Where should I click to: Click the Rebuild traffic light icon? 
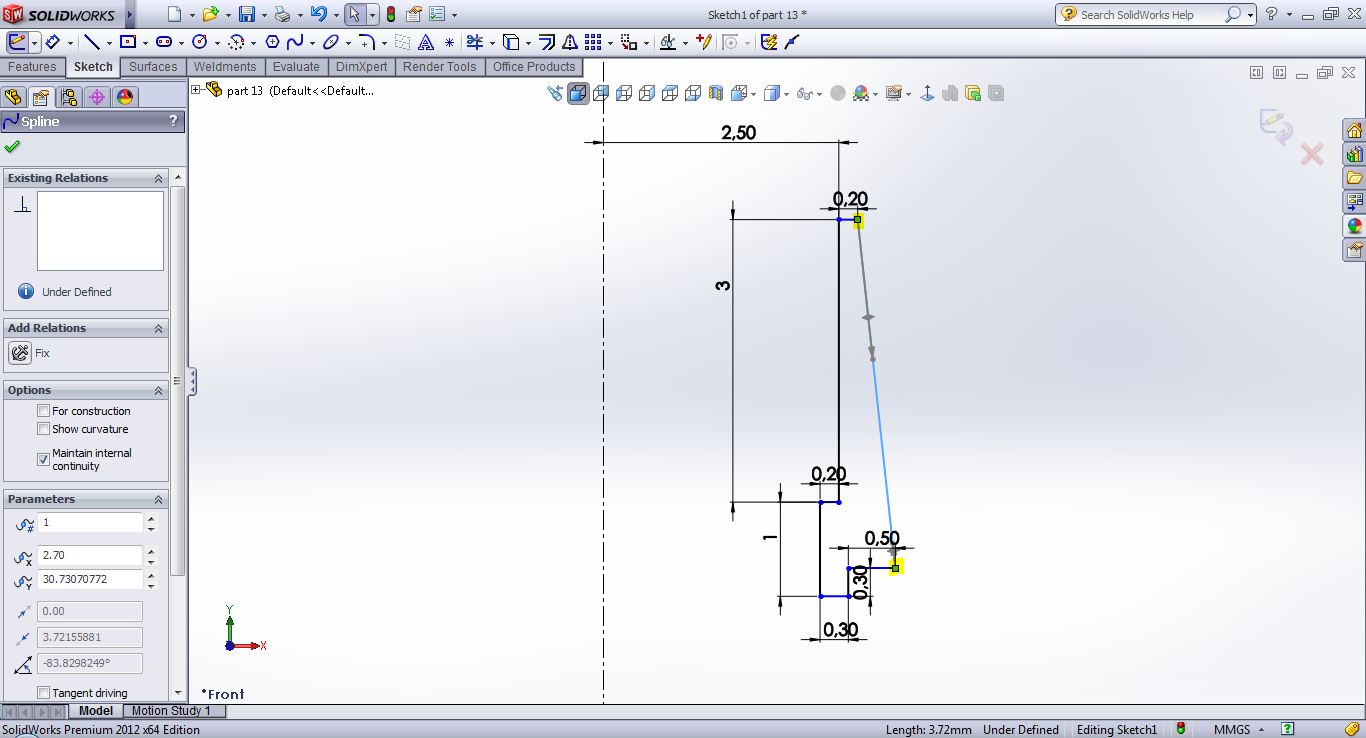coord(390,15)
